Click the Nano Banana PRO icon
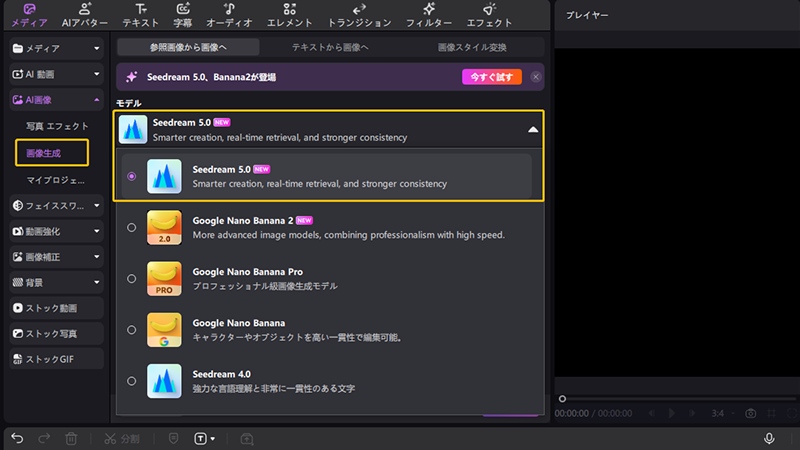Screen dimensions: 800x450 point(164,279)
